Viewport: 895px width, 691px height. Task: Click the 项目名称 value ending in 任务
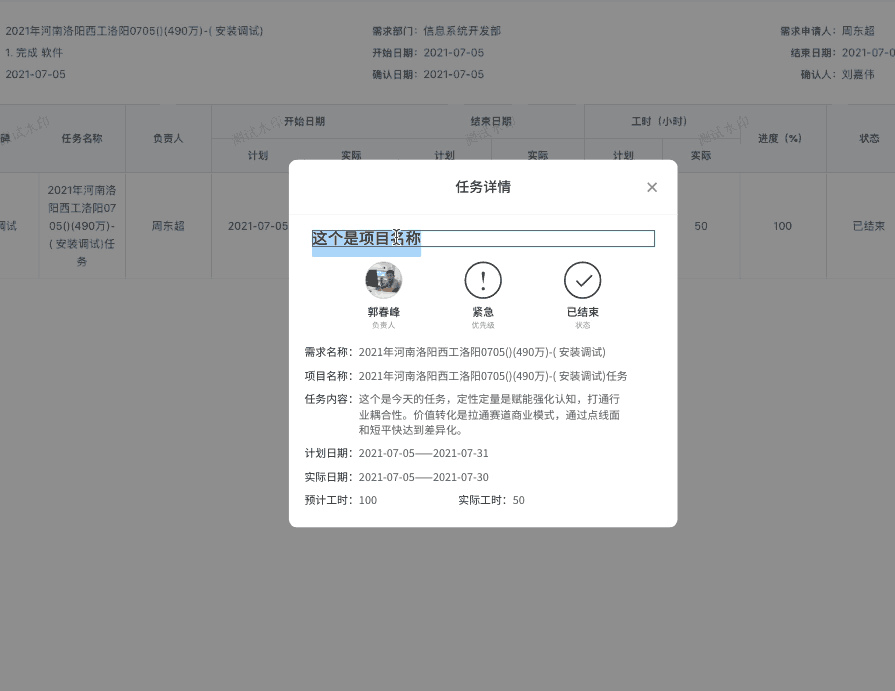(x=493, y=376)
